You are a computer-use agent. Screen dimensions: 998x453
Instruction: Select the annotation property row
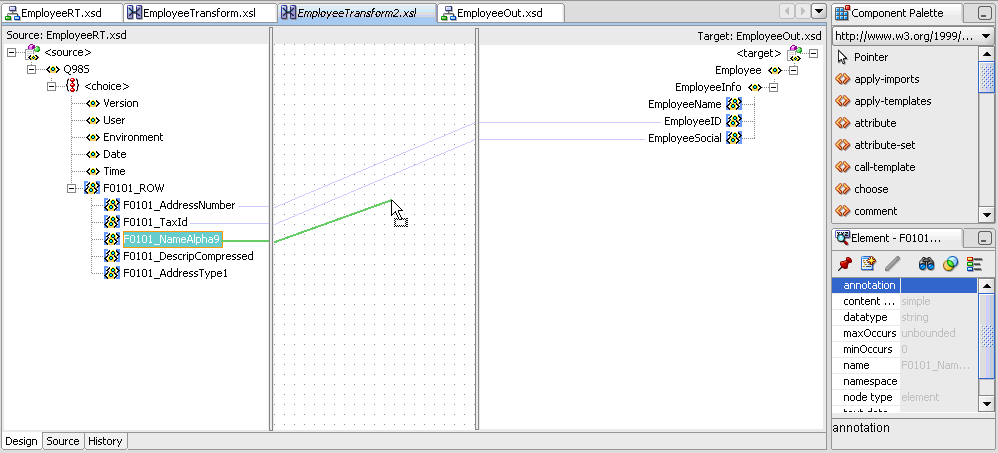(x=904, y=286)
